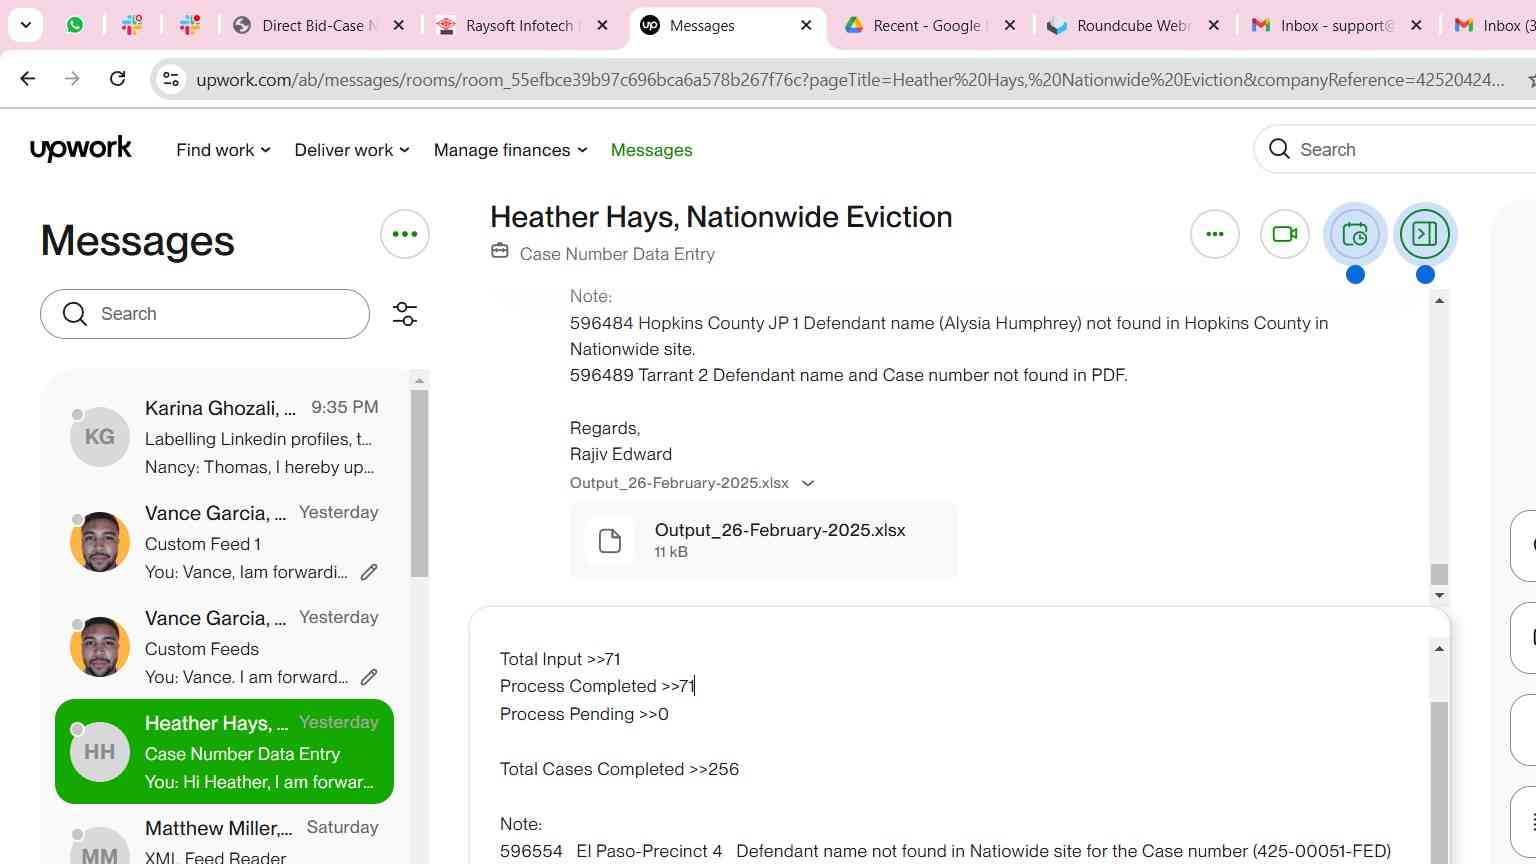
Task: Click 'Total Cases Completed >>256' text
Action: (x=619, y=769)
